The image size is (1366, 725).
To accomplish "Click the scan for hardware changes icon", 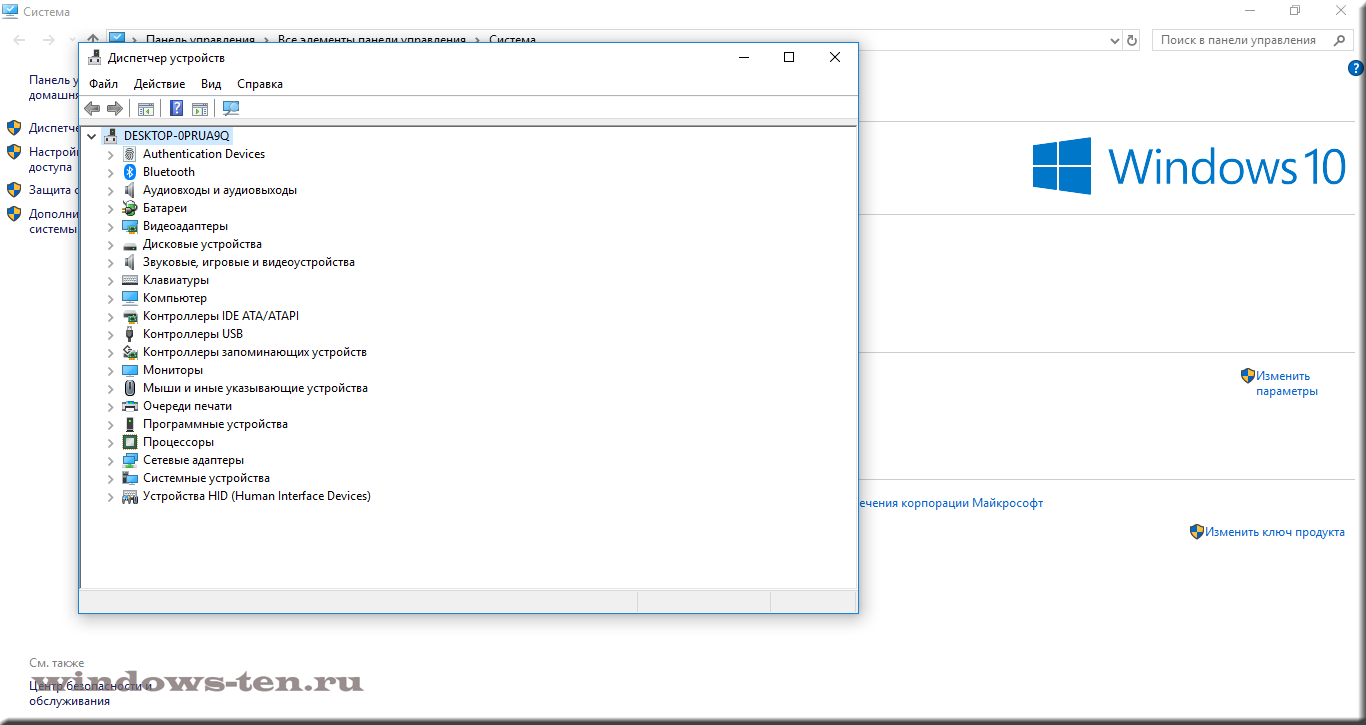I will 231,108.
